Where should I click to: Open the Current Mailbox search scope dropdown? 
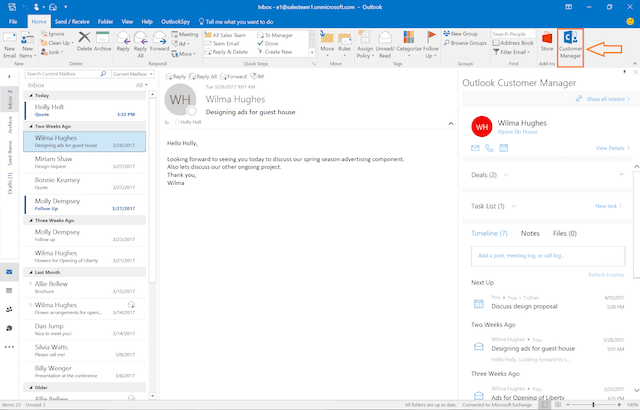(134, 74)
